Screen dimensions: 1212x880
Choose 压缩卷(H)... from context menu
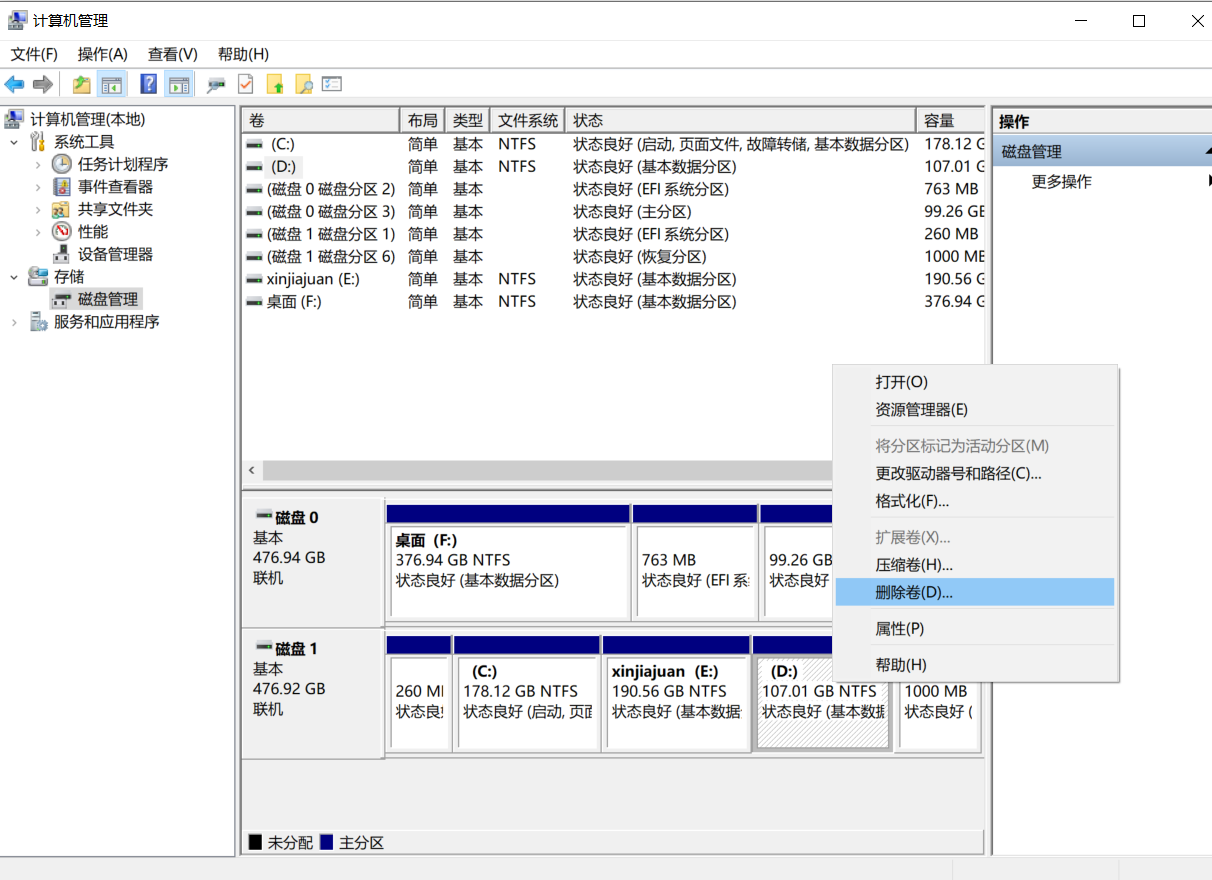975,565
